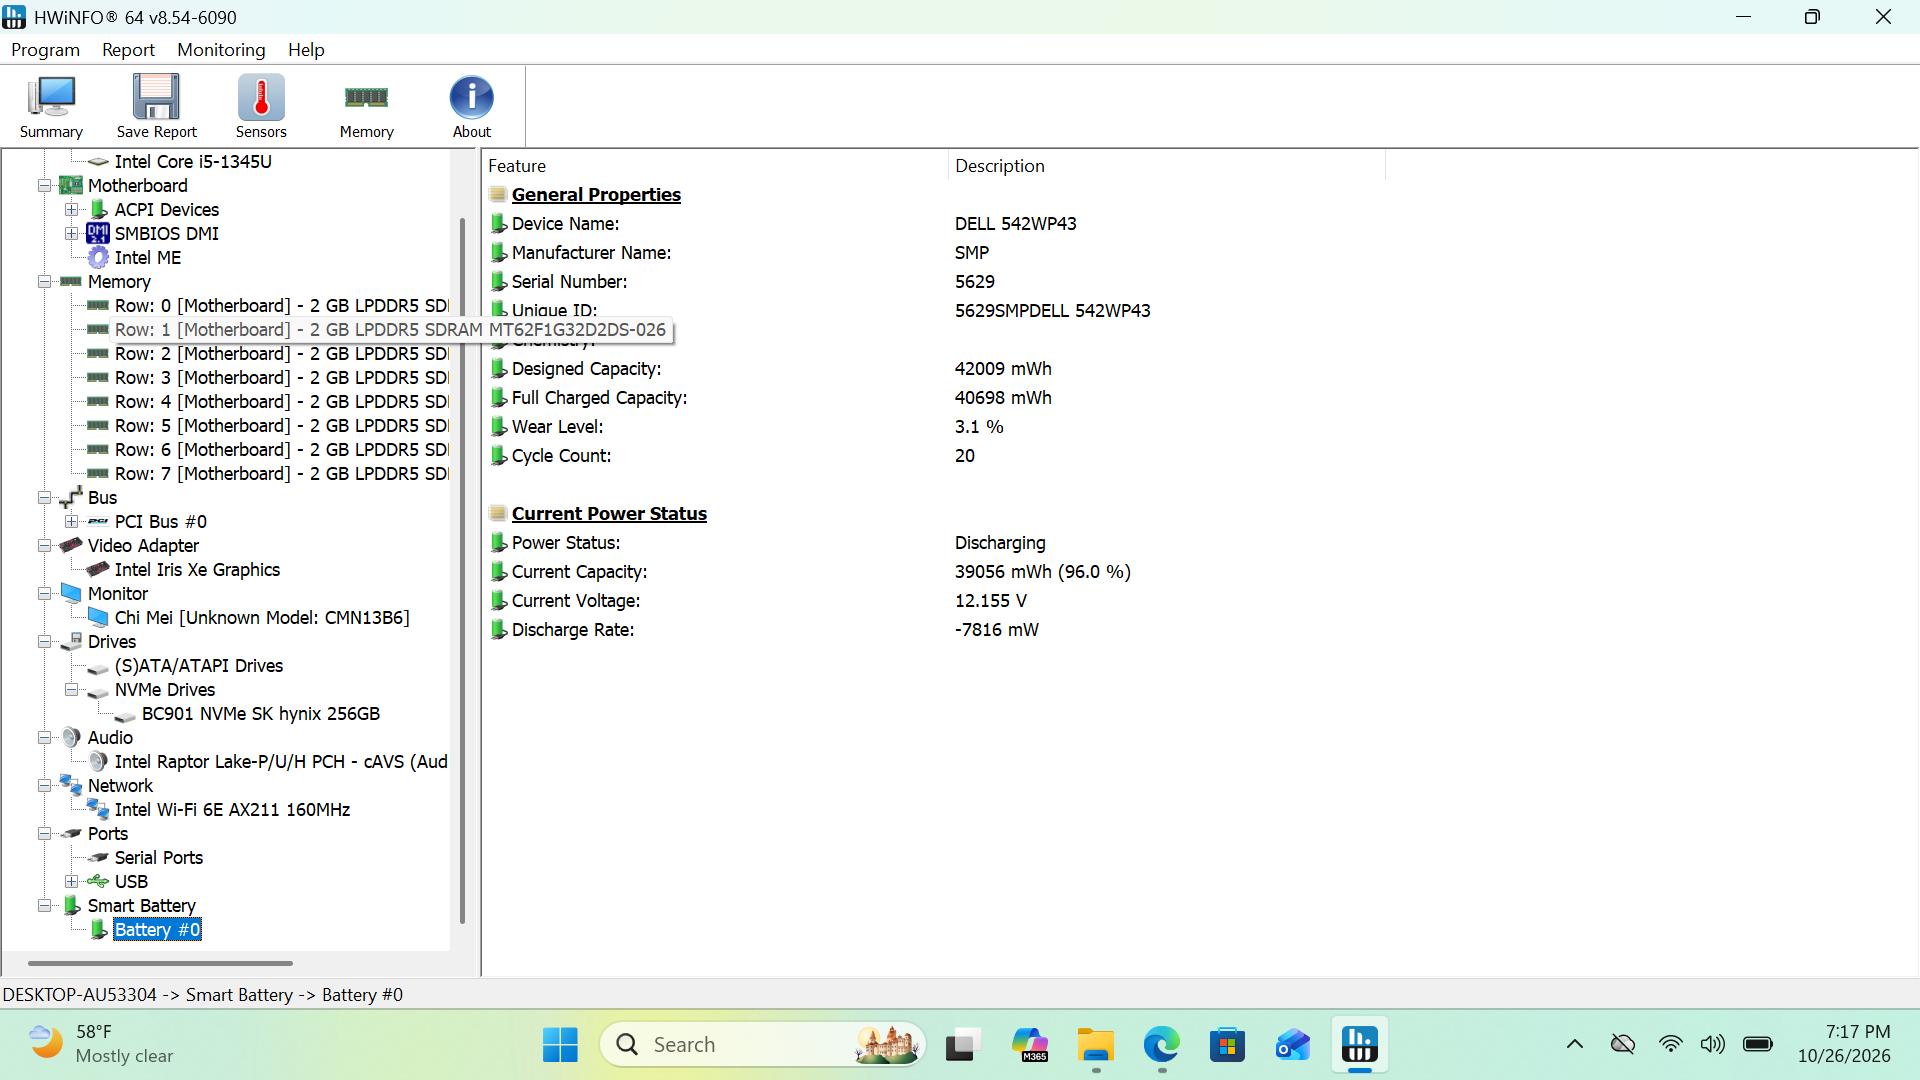Click the taskbar Search box
This screenshot has height=1080, width=1920.
pos(762,1045)
